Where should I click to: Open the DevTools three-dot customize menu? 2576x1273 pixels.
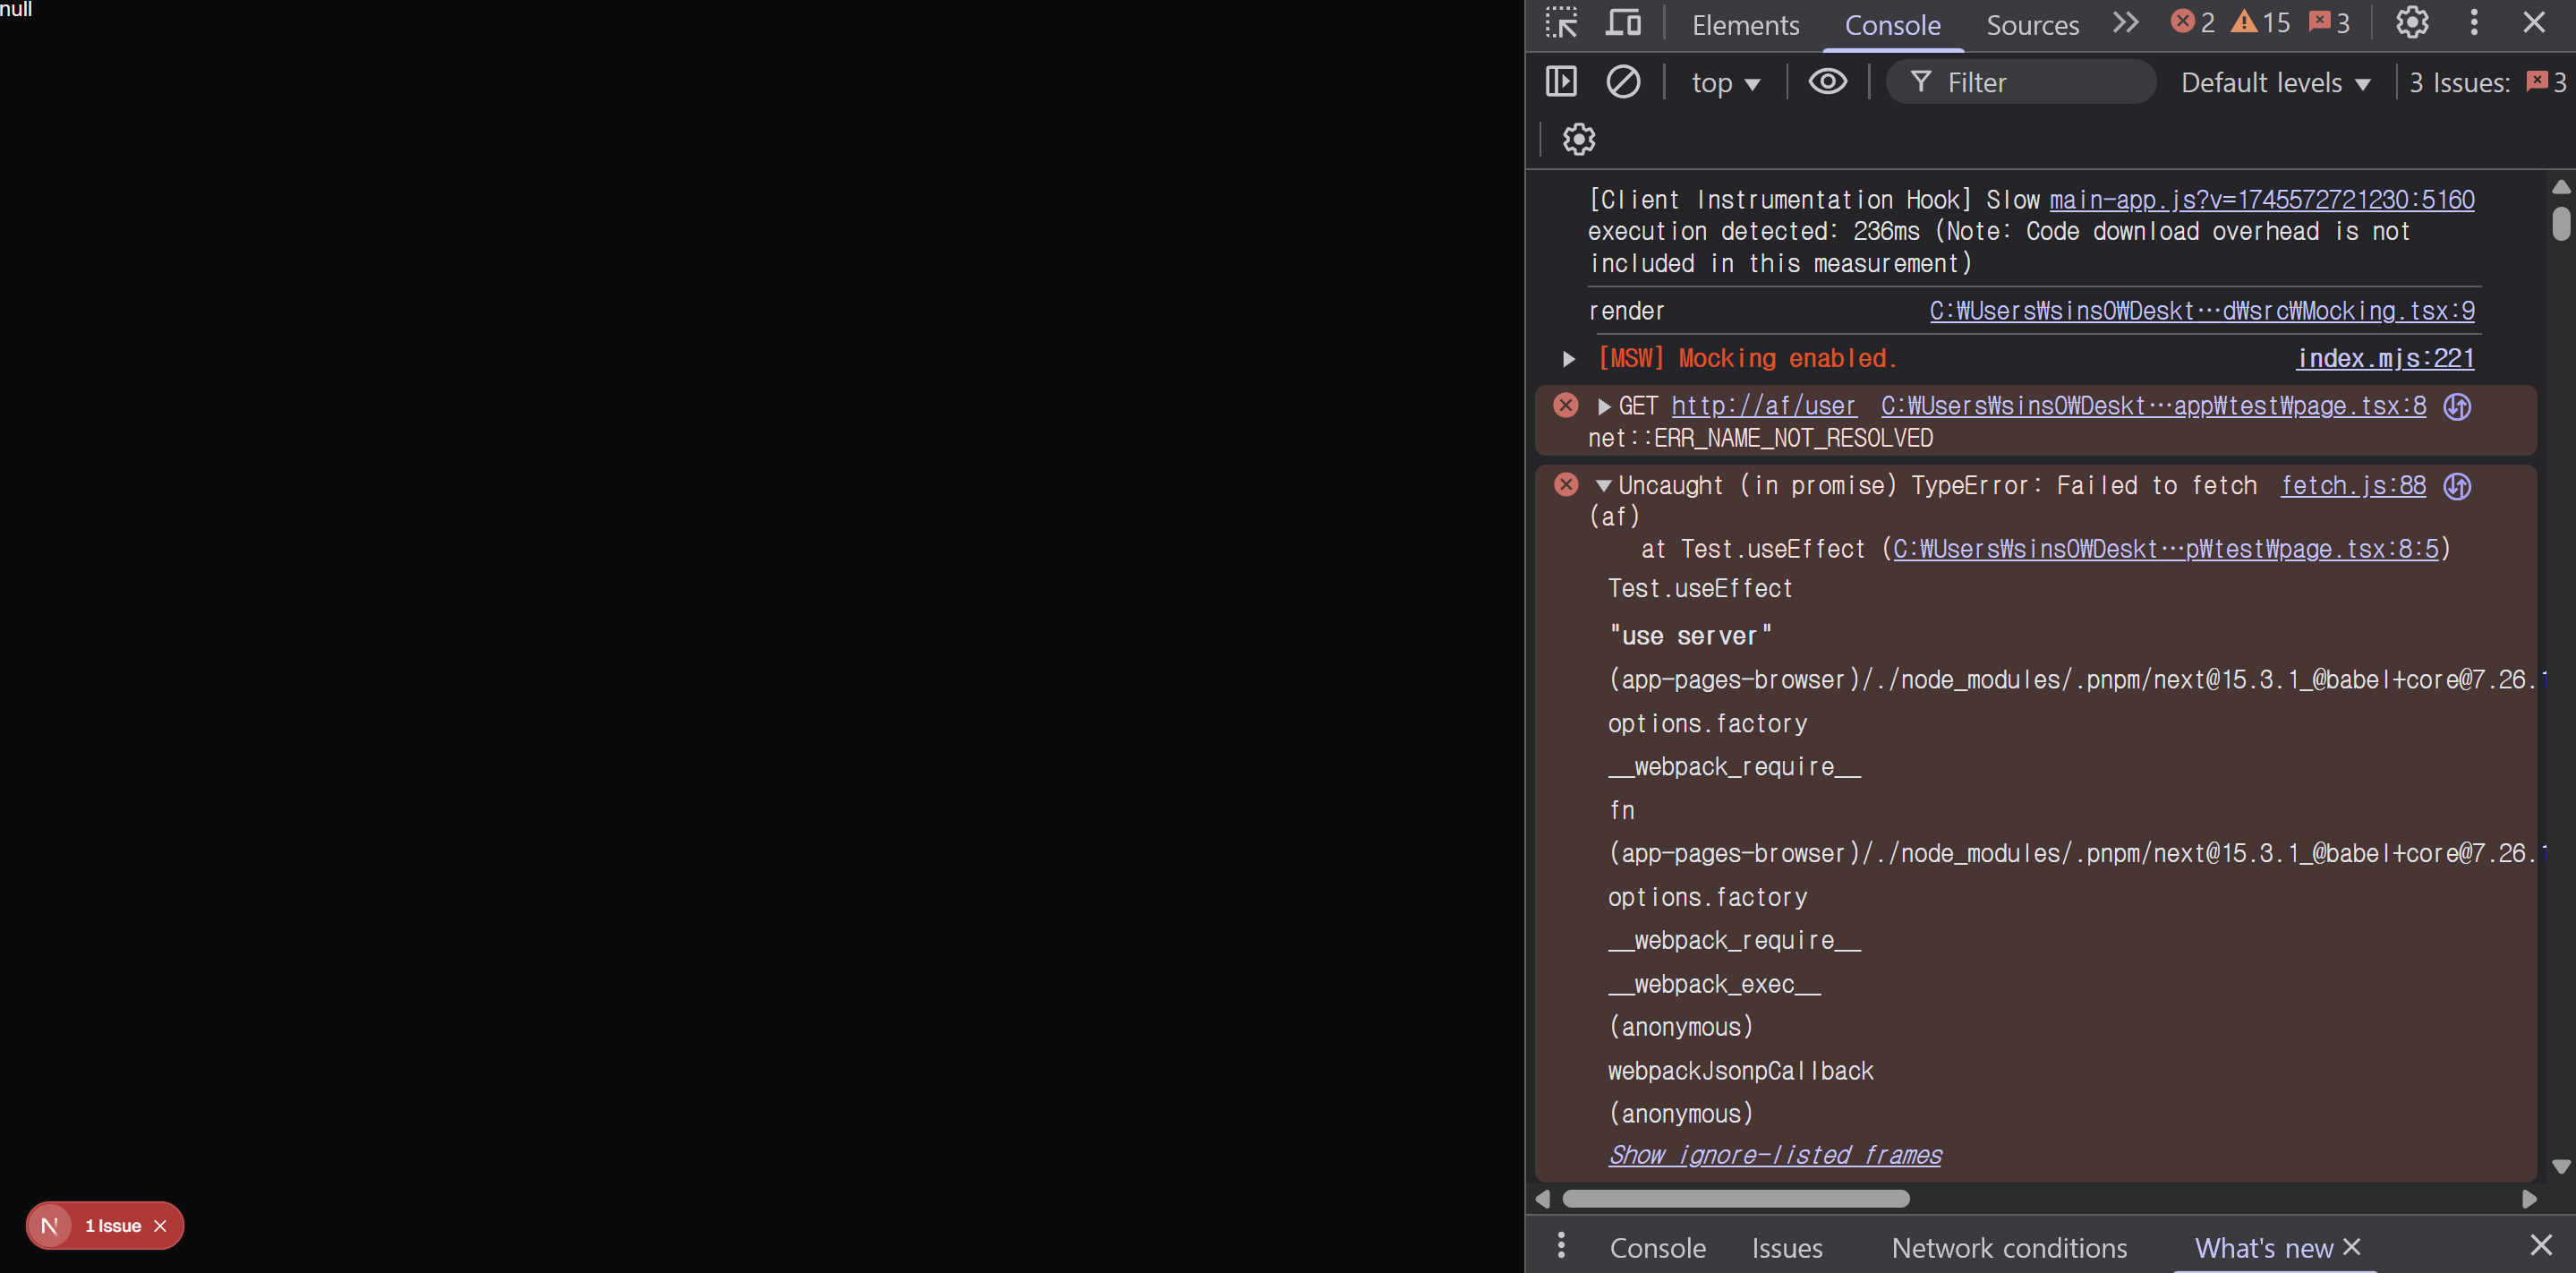coord(2473,23)
